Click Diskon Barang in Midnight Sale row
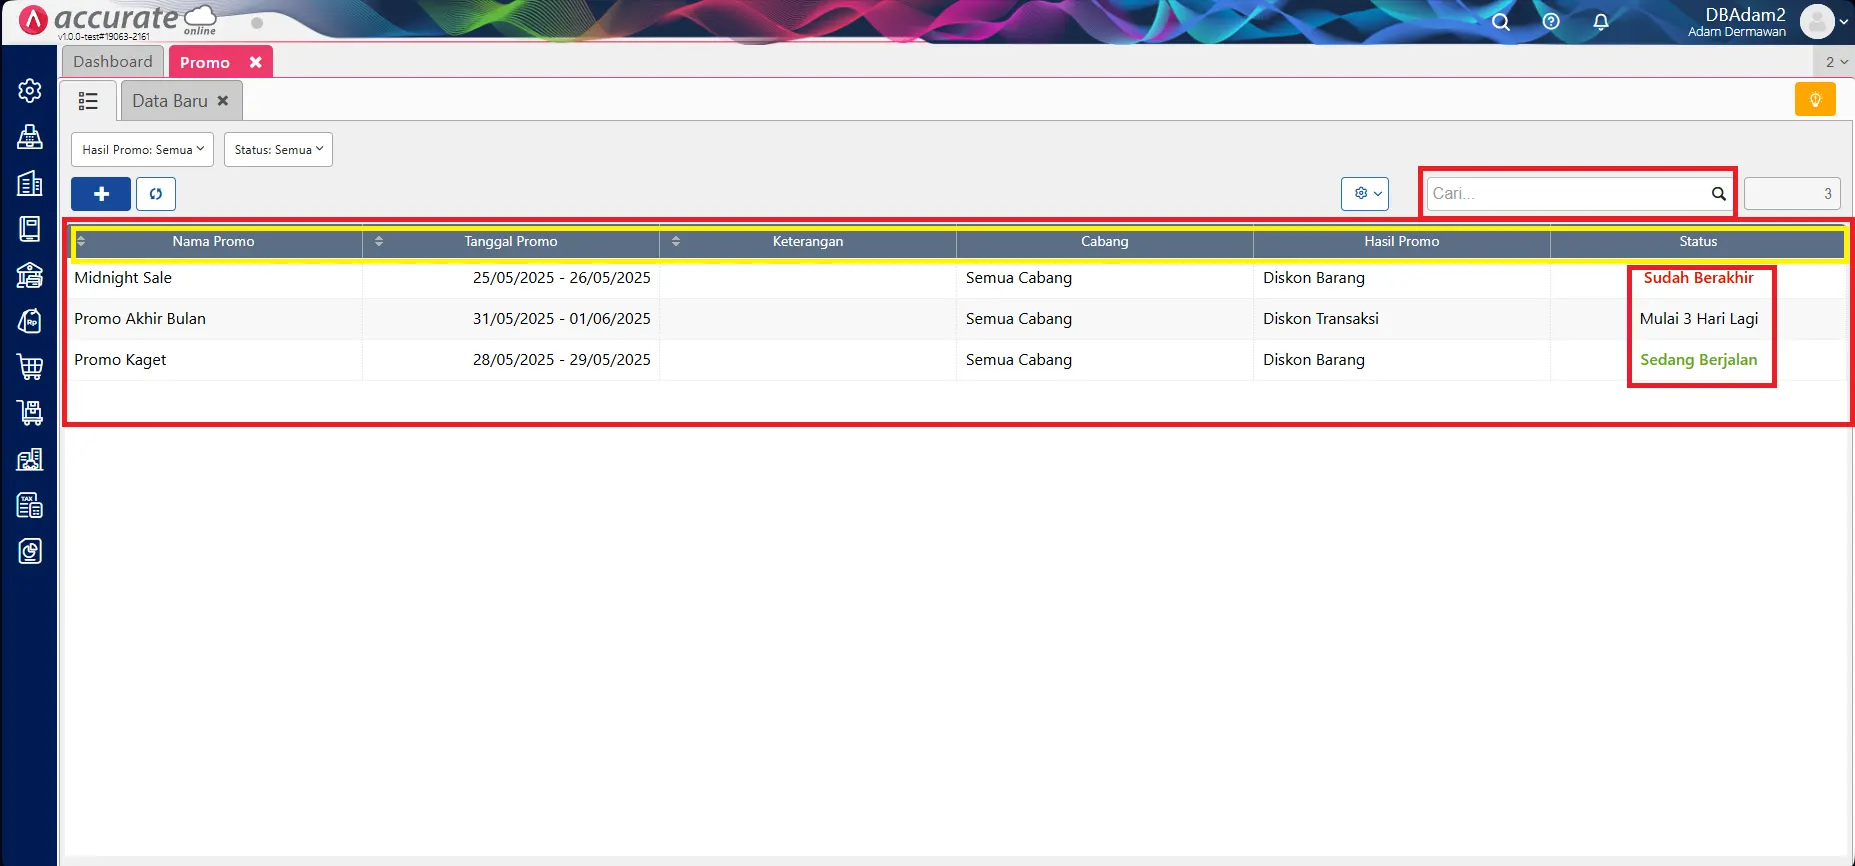Image resolution: width=1855 pixels, height=866 pixels. click(x=1314, y=278)
